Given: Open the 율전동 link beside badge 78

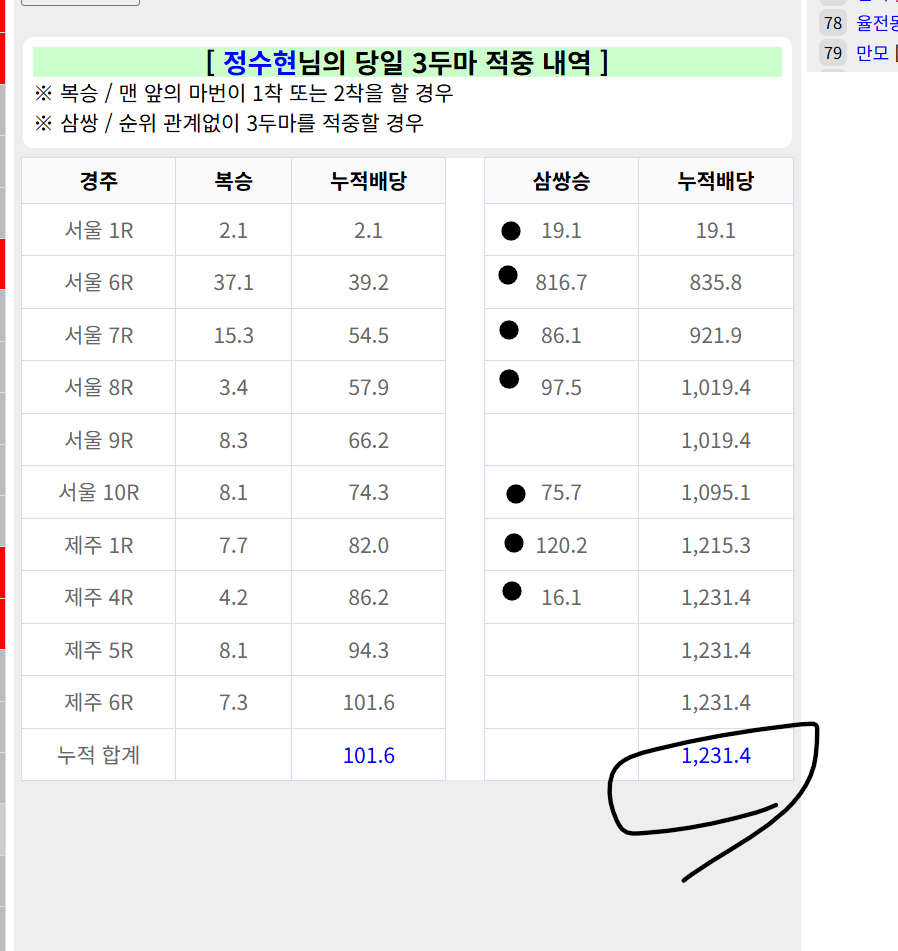Looking at the screenshot, I should point(876,22).
